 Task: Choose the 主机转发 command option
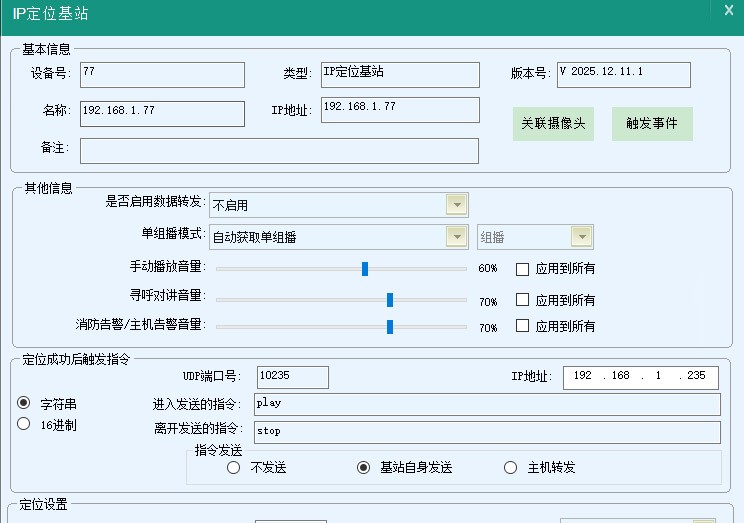(511, 467)
